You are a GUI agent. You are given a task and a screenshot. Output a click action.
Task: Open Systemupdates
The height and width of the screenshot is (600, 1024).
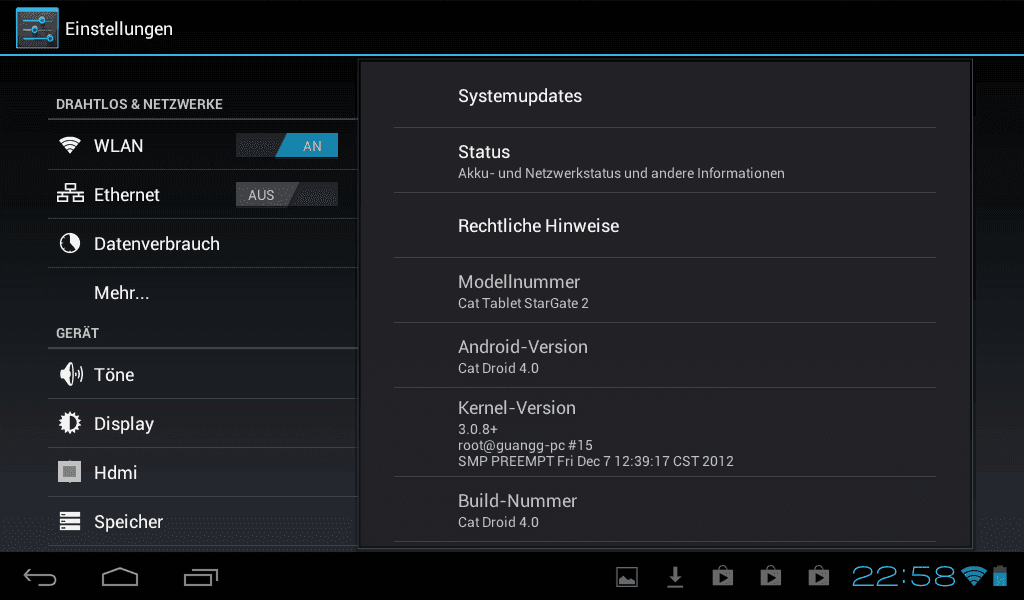tap(665, 95)
